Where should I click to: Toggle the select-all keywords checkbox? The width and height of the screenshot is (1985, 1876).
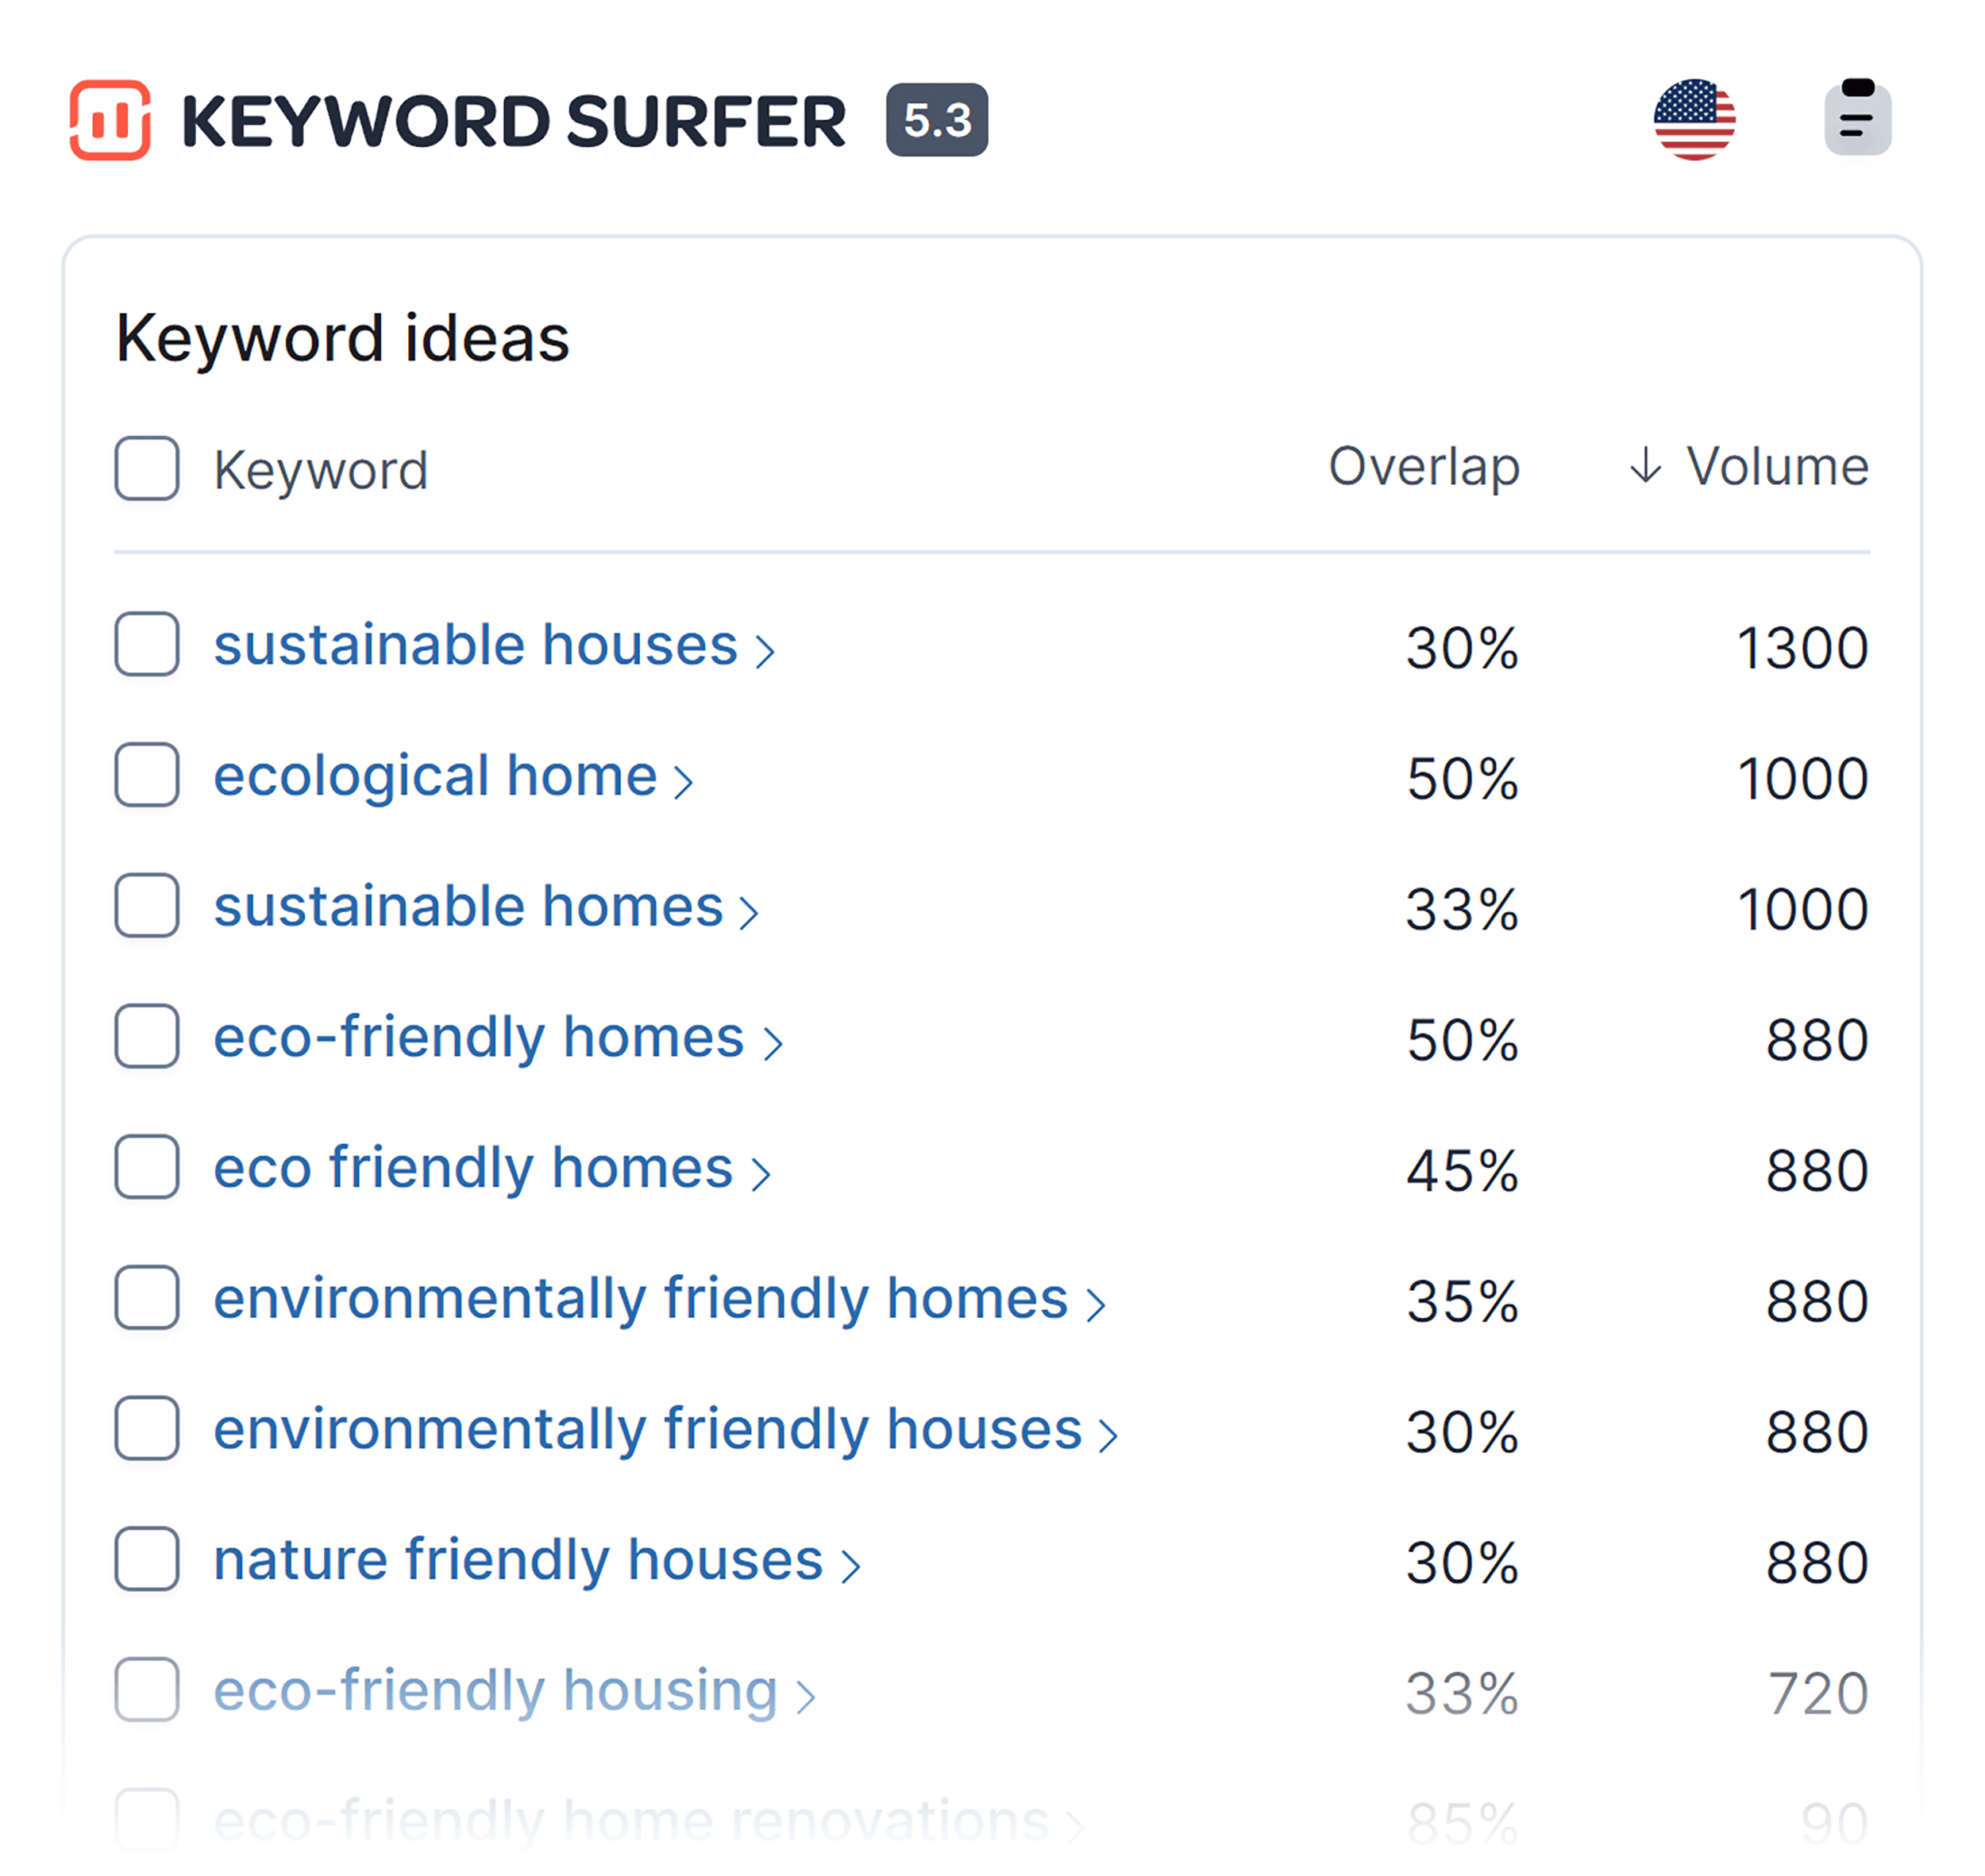coord(146,468)
